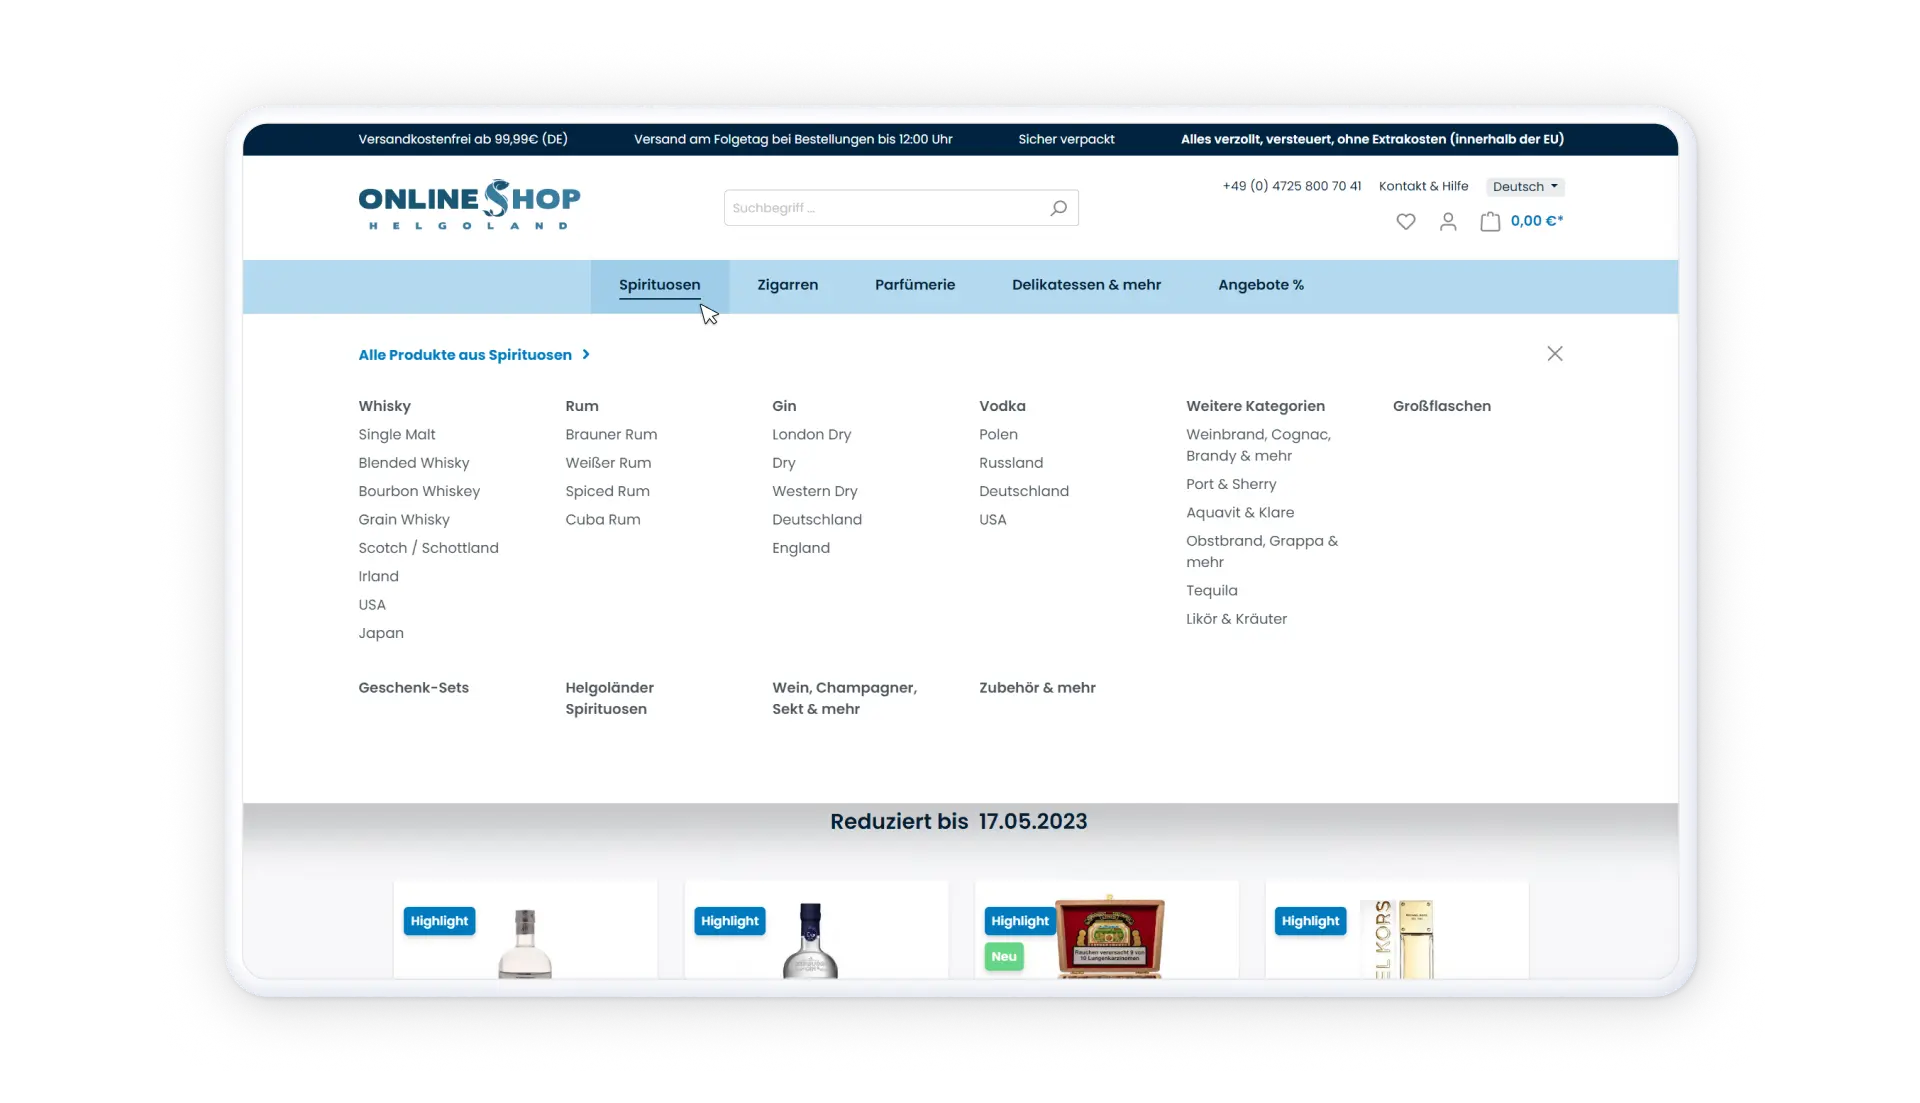Open the Angebote % menu
Screen dimensions: 1920x1103
click(x=1260, y=285)
